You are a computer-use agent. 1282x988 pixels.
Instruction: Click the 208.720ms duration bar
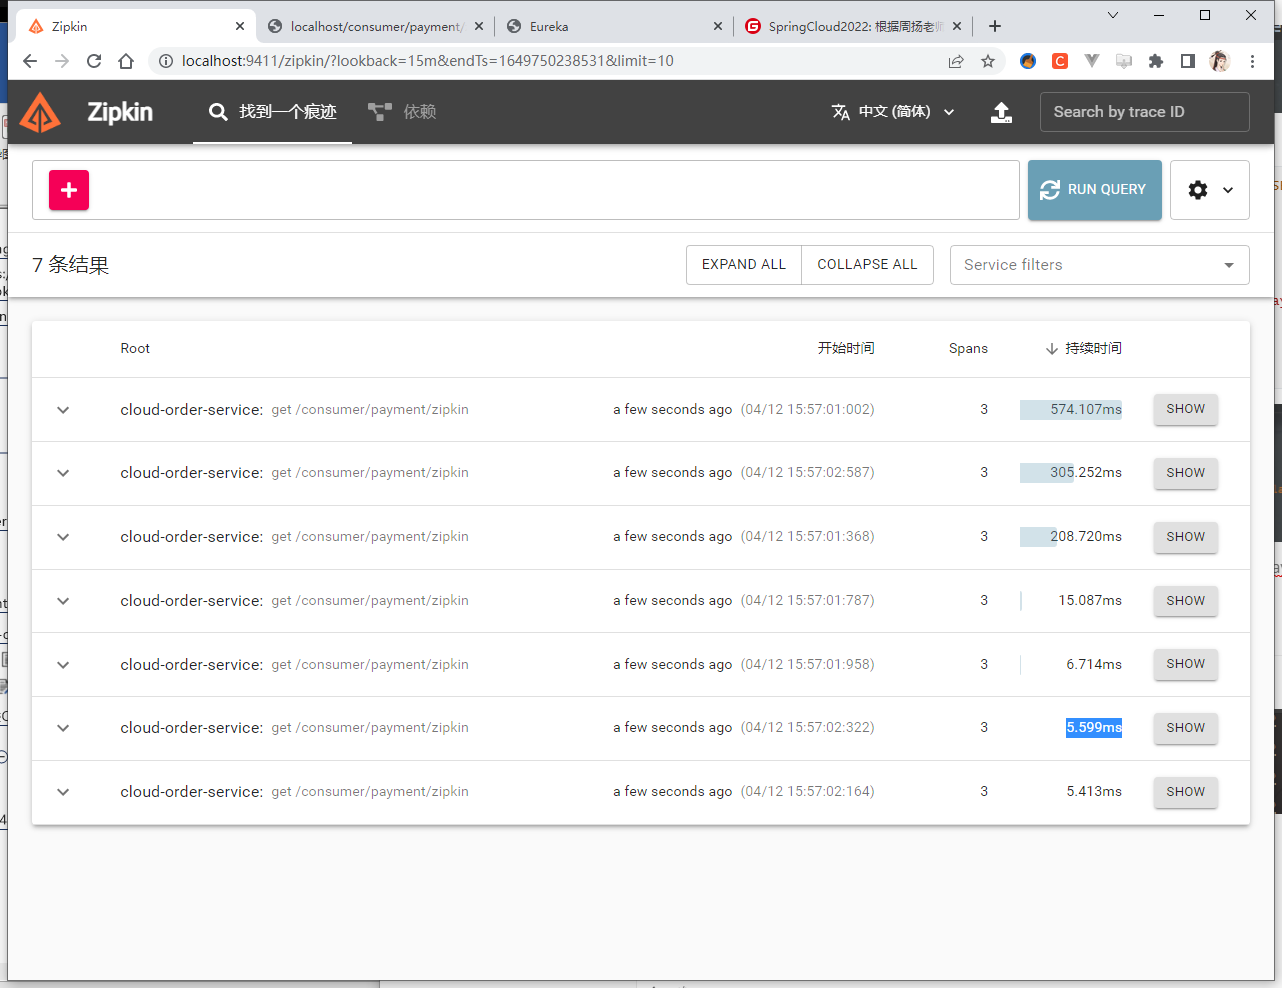1038,537
